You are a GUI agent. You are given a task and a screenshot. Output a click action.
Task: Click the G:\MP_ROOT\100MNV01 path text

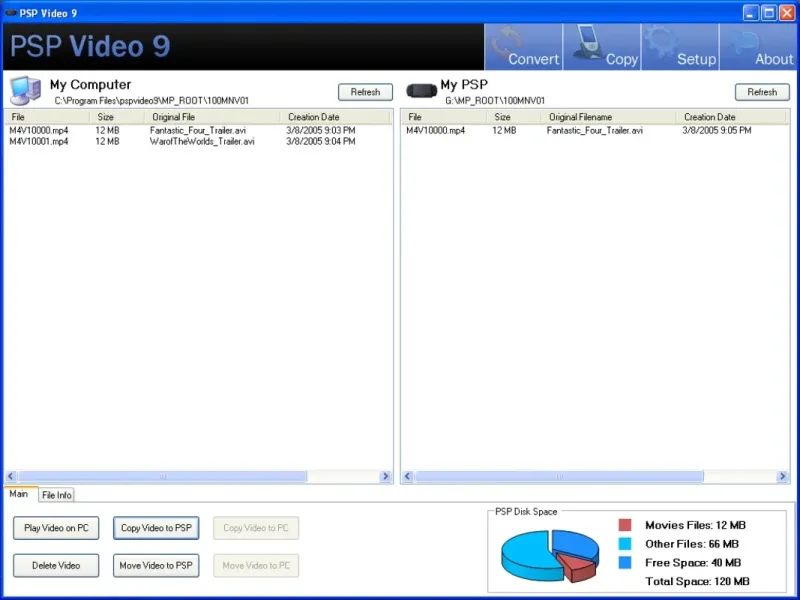(495, 101)
